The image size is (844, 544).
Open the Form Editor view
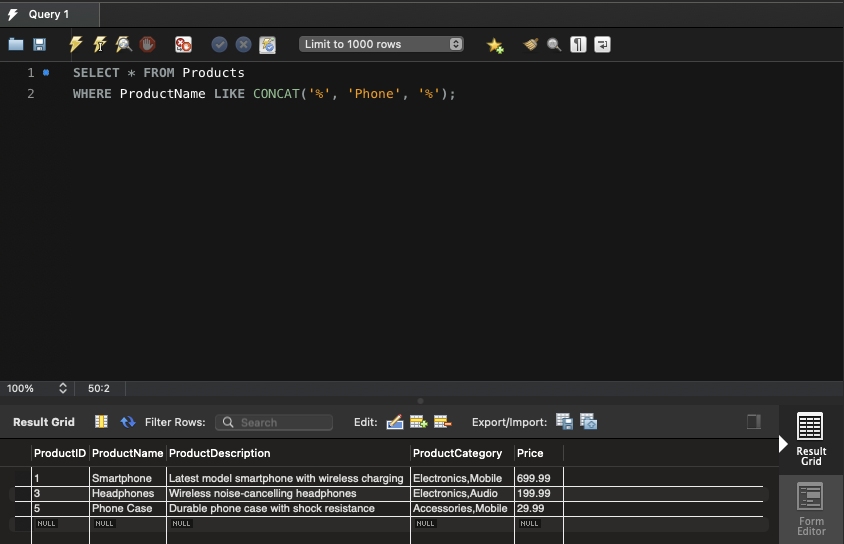click(x=811, y=508)
